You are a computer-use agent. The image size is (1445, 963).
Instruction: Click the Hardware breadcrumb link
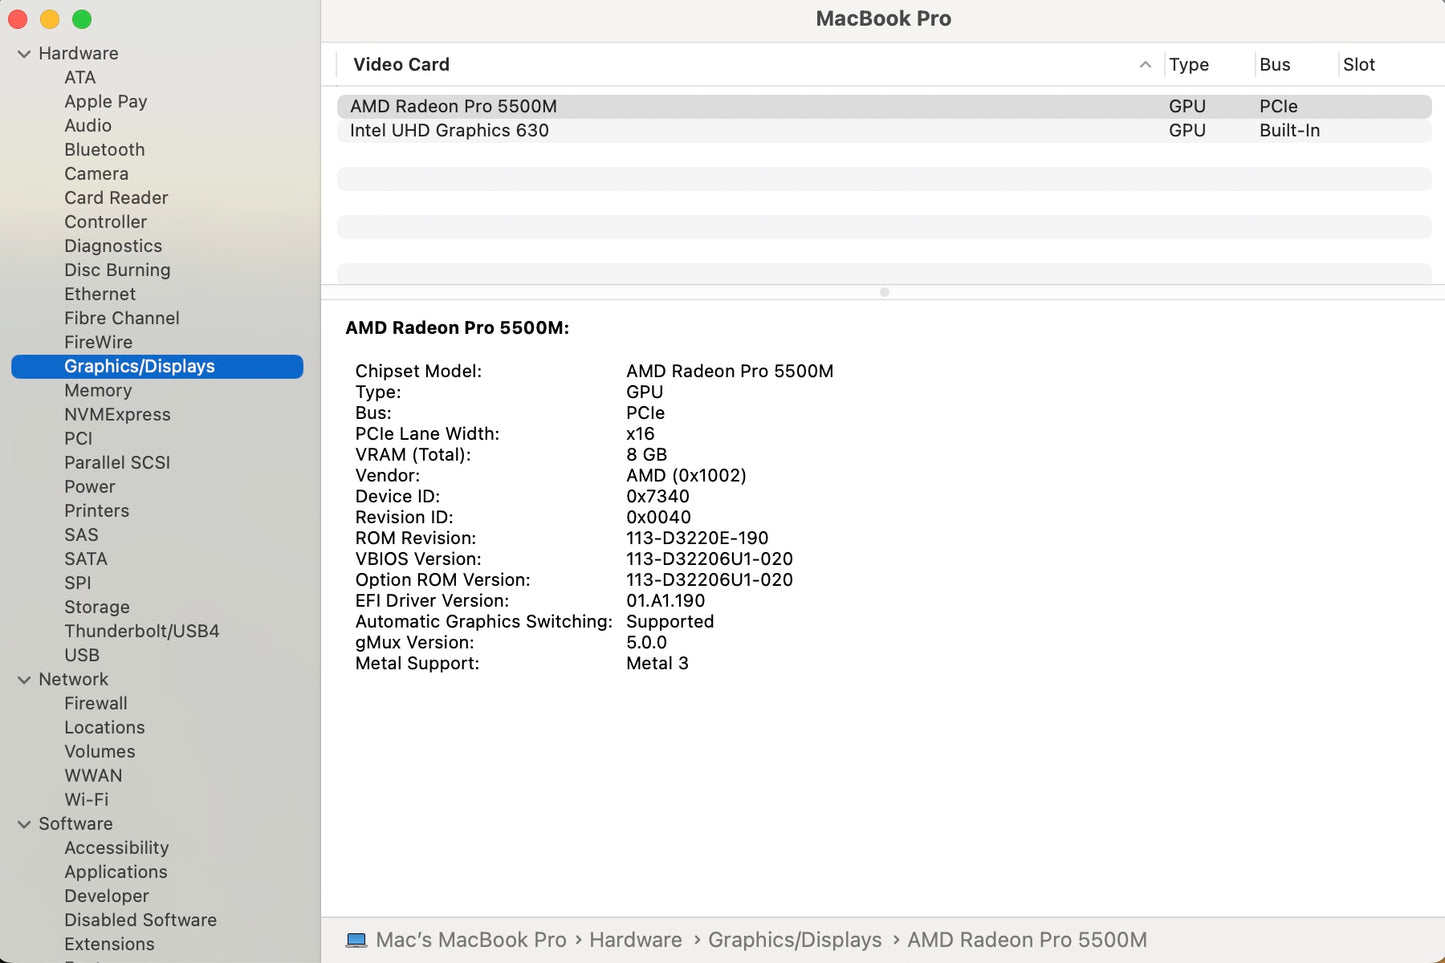[635, 940]
